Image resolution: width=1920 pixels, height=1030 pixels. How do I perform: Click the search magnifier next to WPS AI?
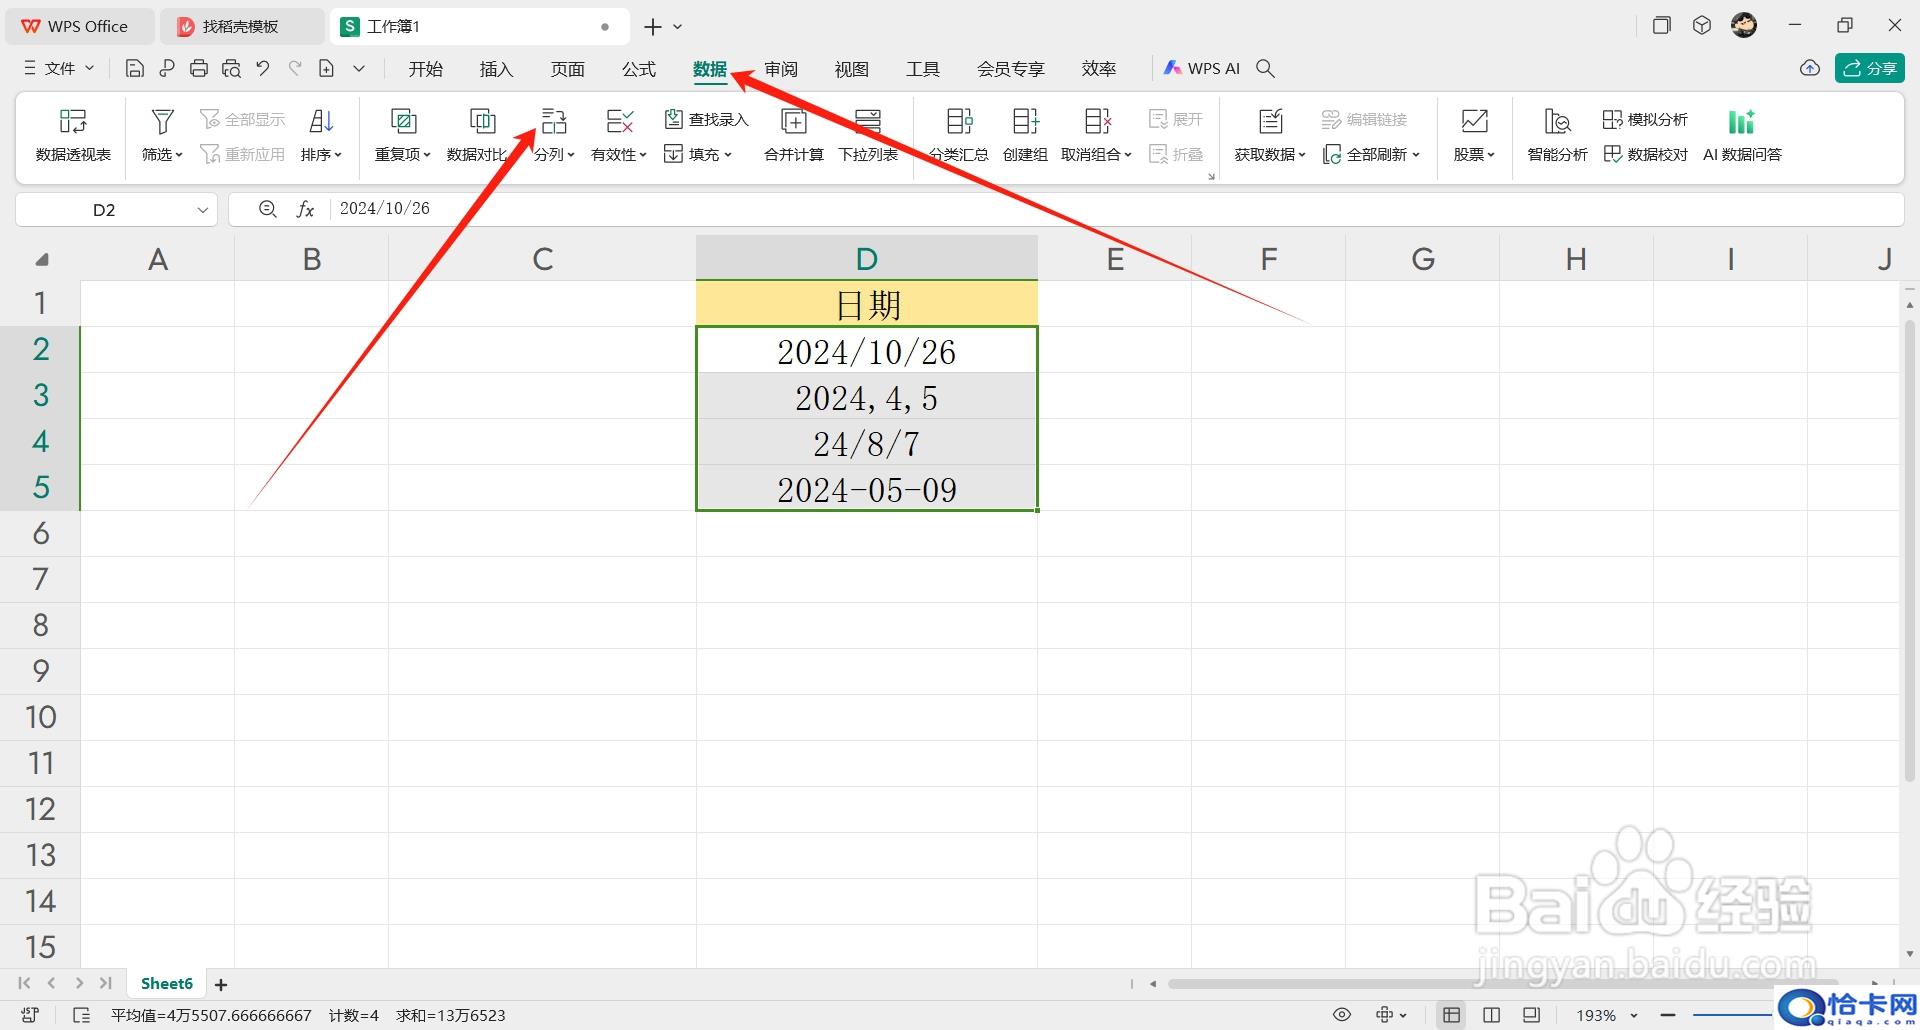point(1265,68)
